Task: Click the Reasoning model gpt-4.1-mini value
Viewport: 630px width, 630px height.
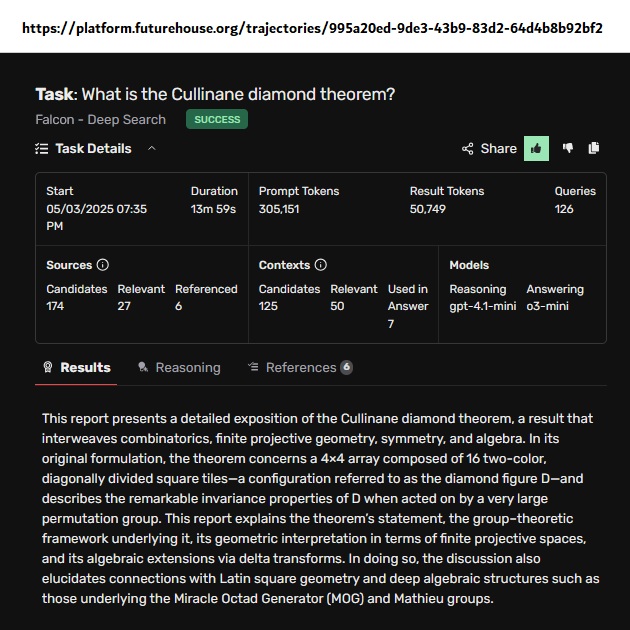Action: tap(482, 306)
